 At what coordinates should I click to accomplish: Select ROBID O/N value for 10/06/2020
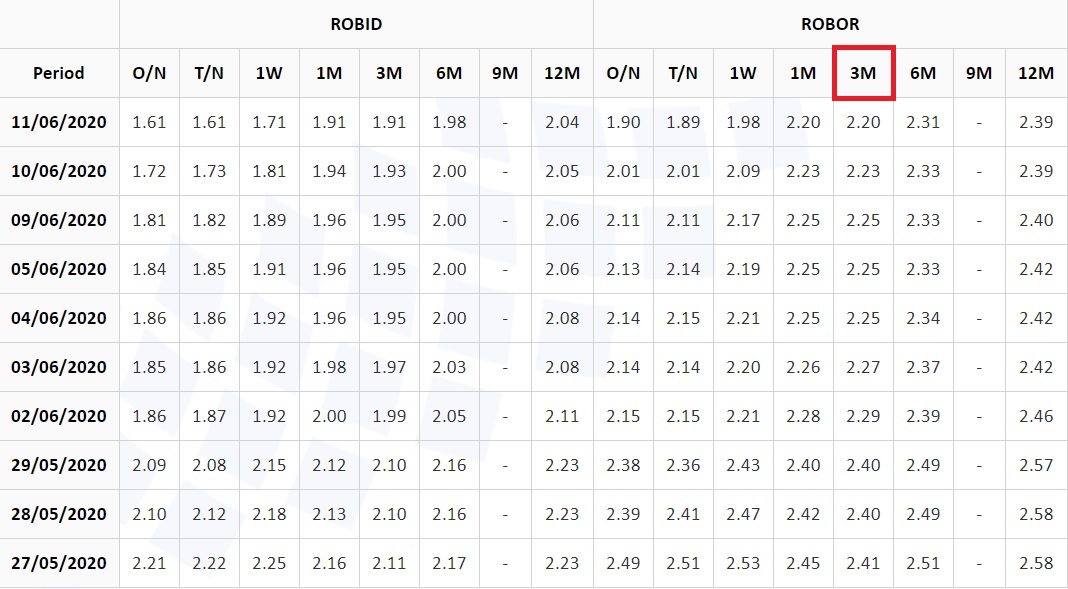coord(149,171)
